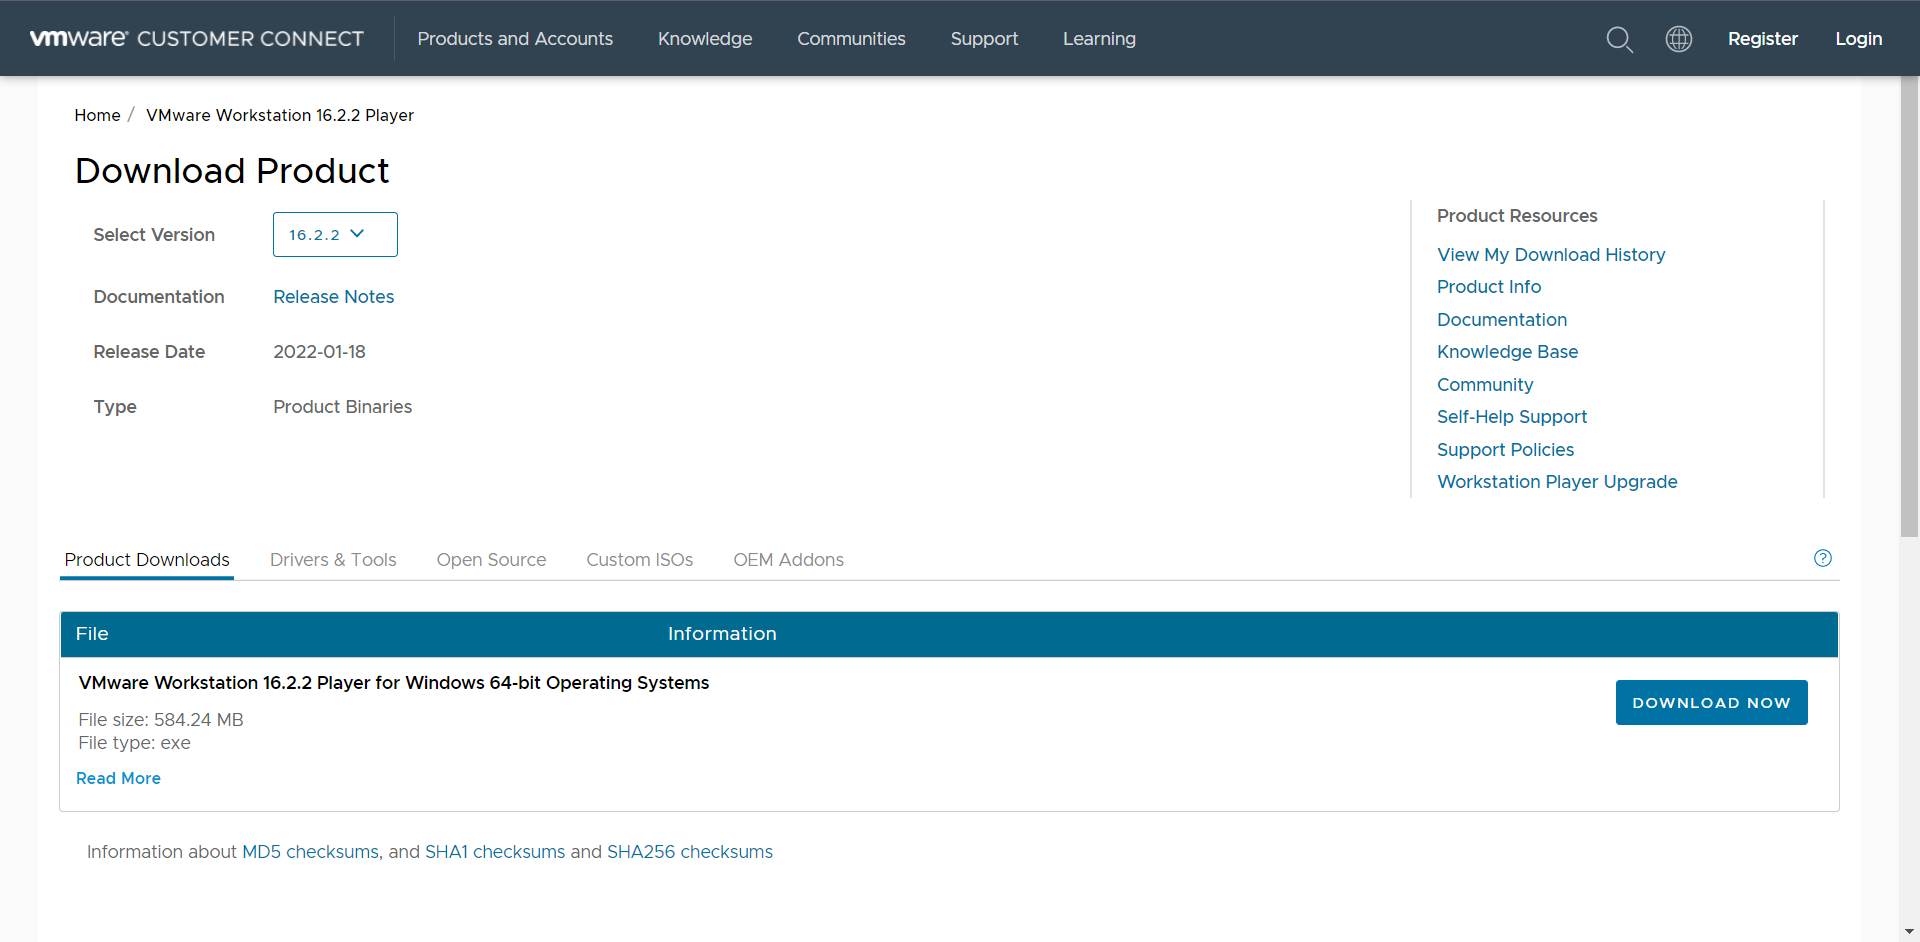The height and width of the screenshot is (942, 1920).
Task: Click the help question mark icon
Action: (1823, 558)
